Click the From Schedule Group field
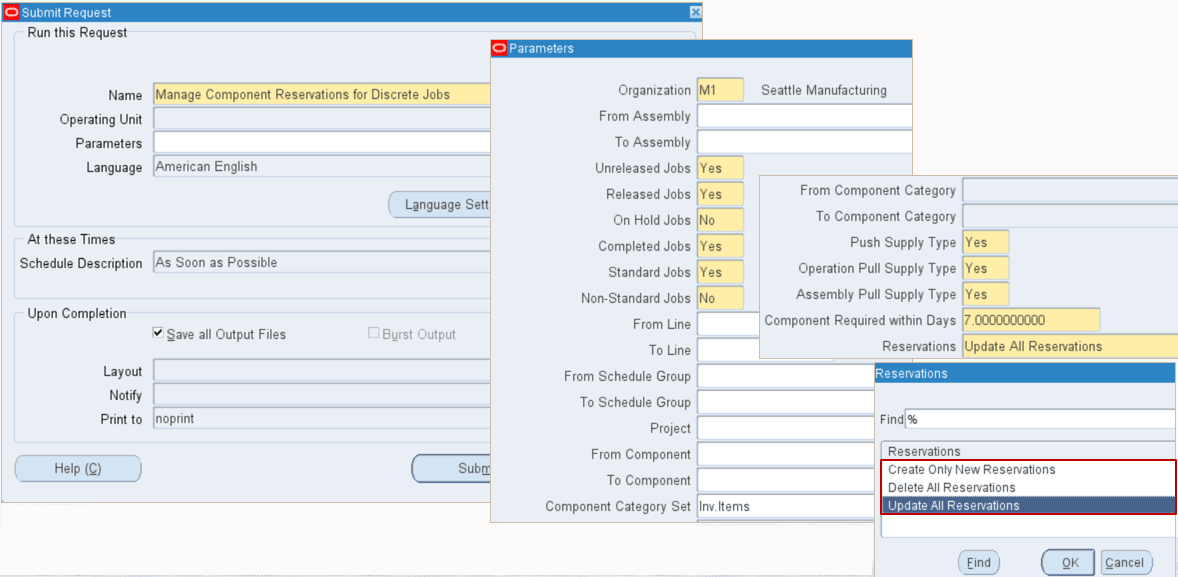 pyautogui.click(x=786, y=376)
